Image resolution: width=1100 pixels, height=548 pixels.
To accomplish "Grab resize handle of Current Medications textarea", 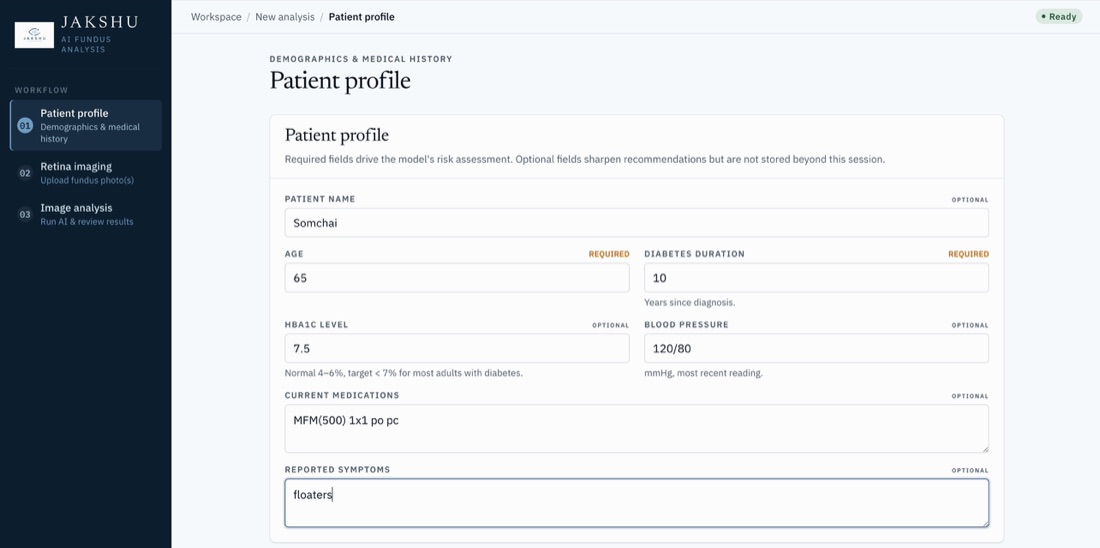I will (x=984, y=448).
